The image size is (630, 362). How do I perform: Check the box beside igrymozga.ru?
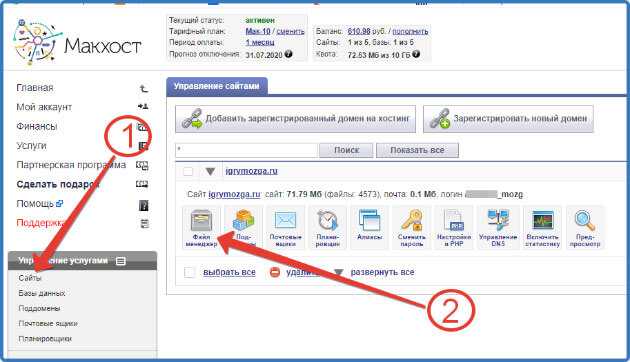[x=188, y=172]
